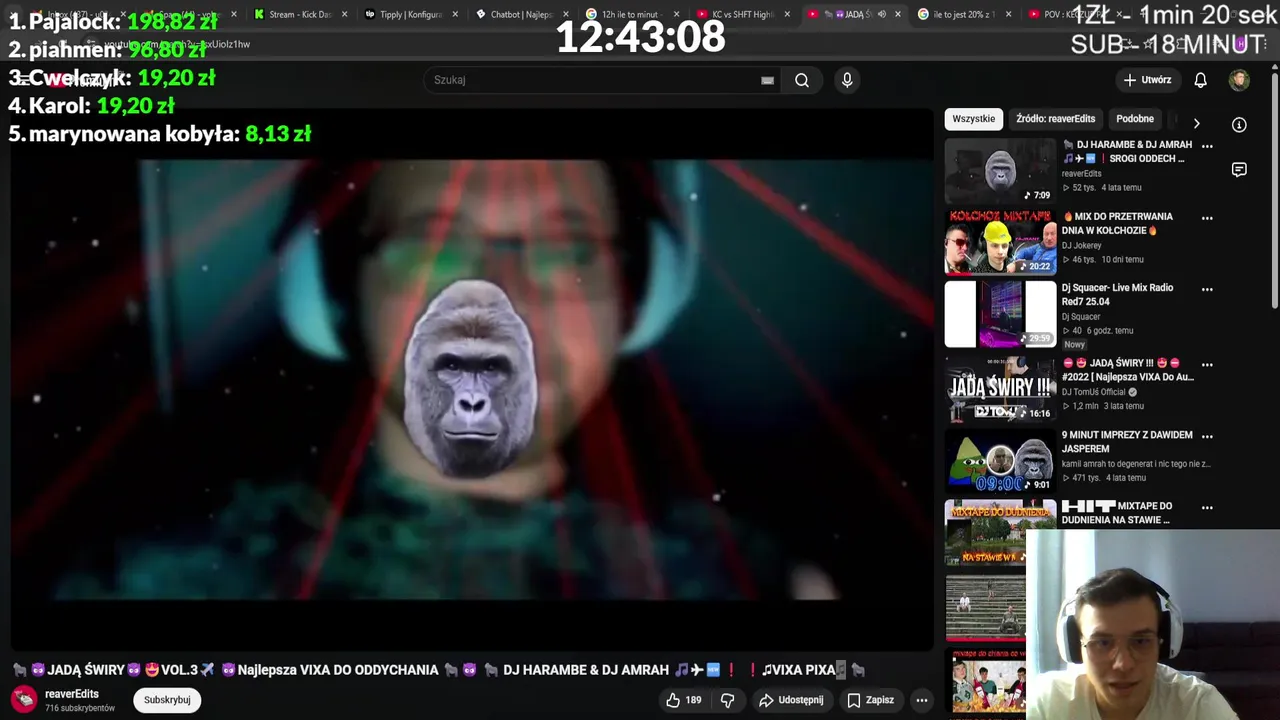The height and width of the screenshot is (720, 1280).
Task: Close the '12h ile to minut' tab
Action: pos(676,15)
